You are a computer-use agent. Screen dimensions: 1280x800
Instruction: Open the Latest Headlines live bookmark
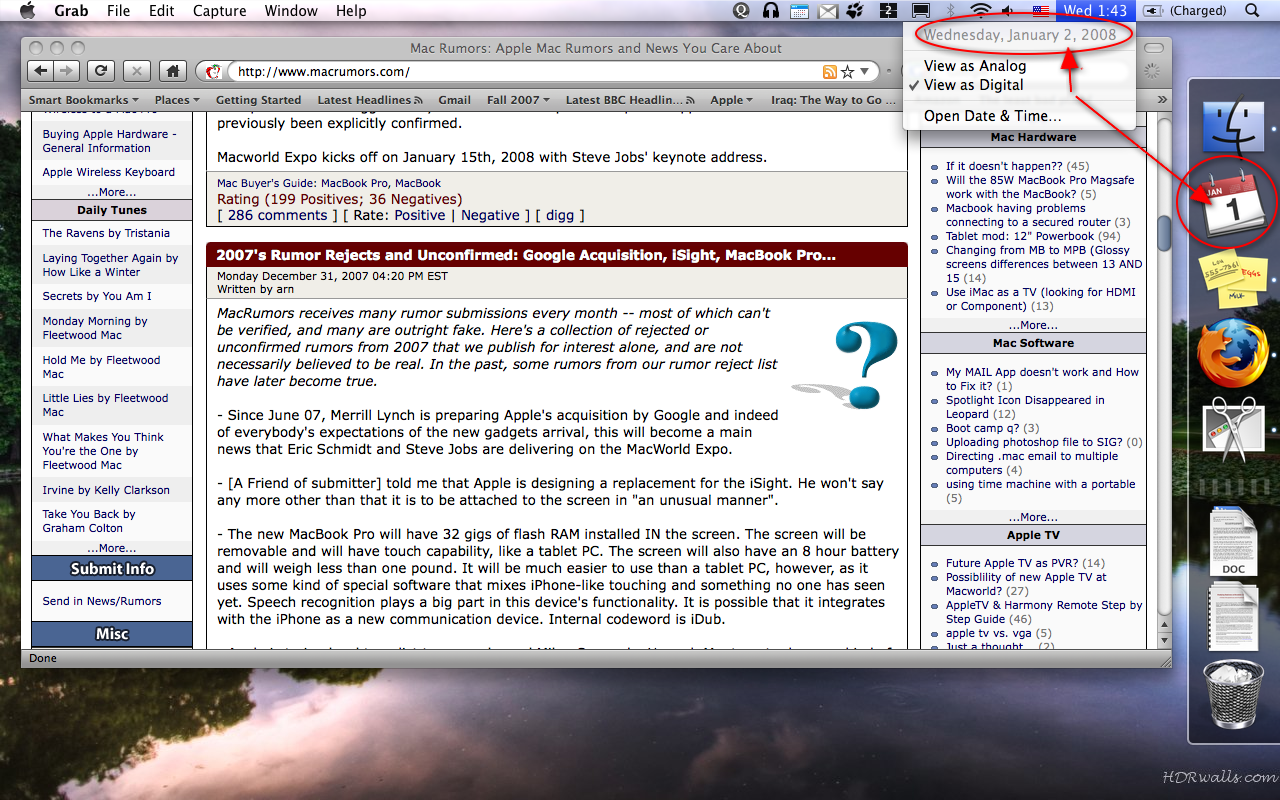tap(369, 100)
